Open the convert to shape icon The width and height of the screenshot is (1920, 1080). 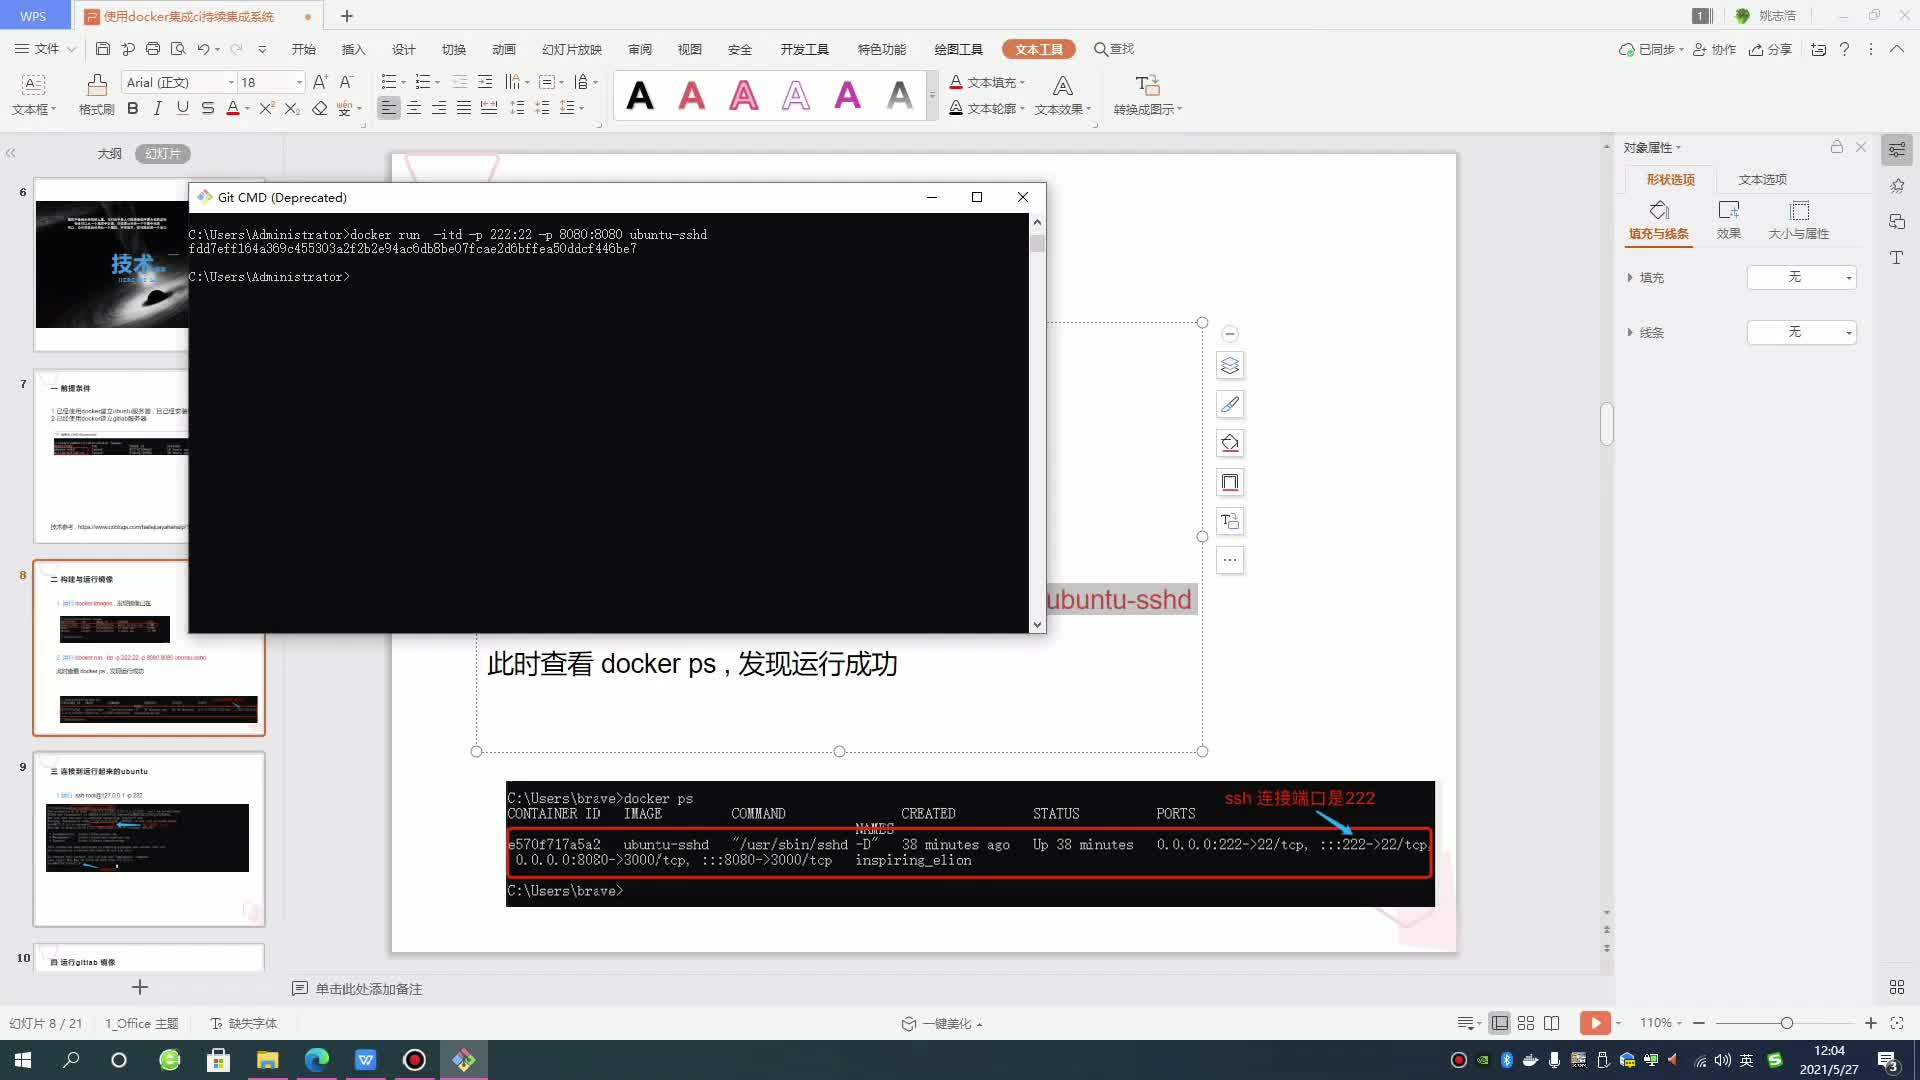[1229, 521]
